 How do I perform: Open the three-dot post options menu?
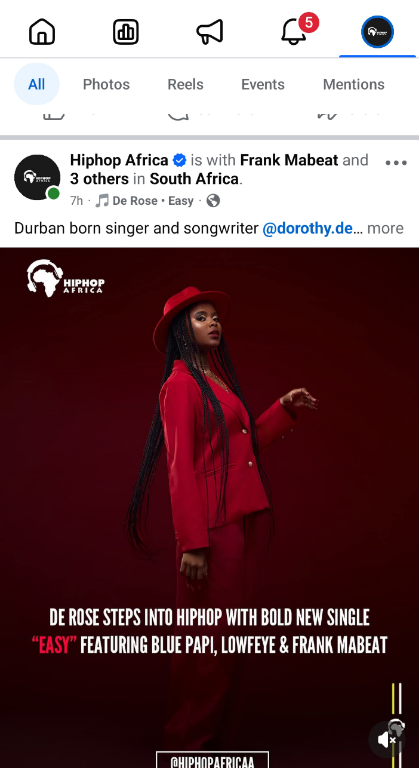[396, 163]
